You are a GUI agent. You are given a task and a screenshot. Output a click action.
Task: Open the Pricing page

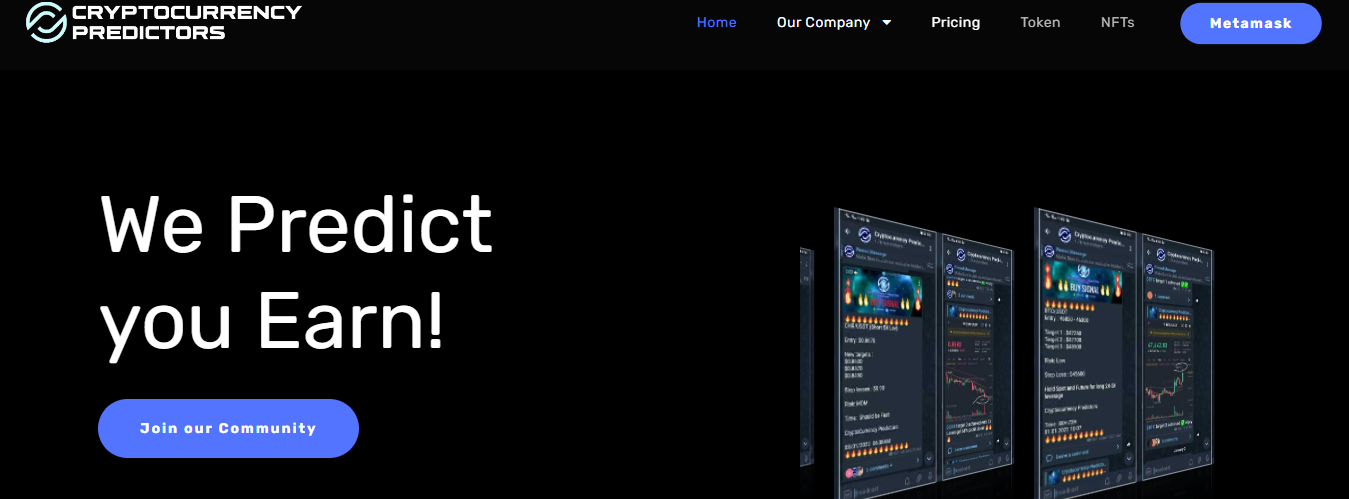click(955, 22)
